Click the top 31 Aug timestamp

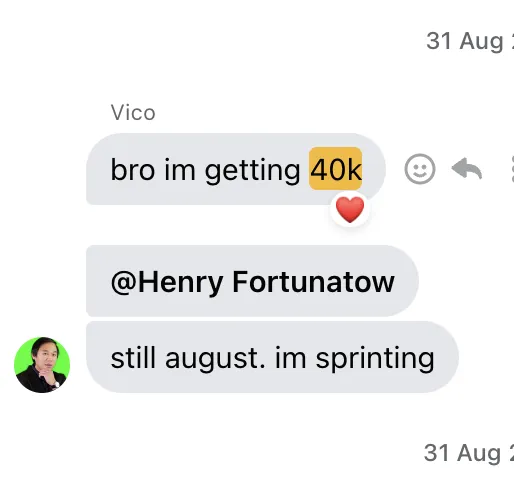(x=470, y=41)
